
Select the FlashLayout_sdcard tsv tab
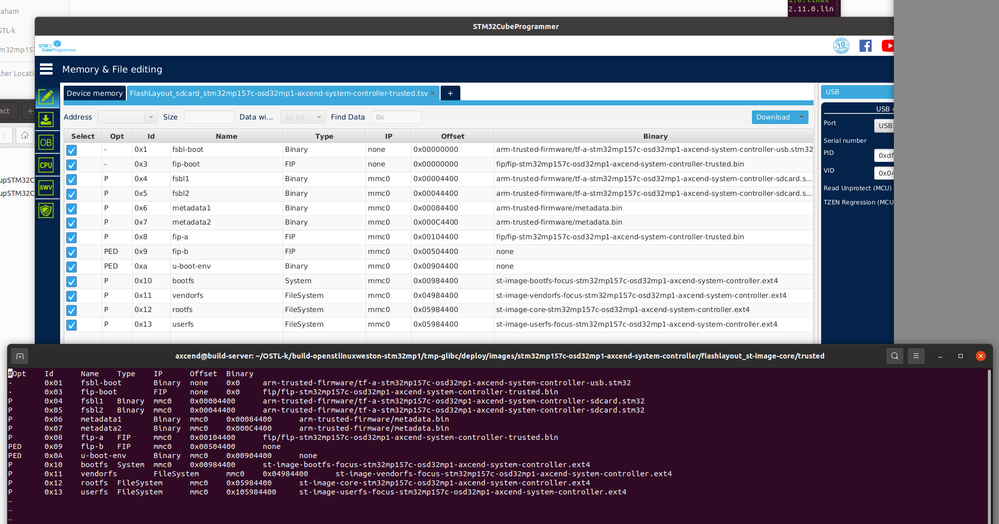[278, 93]
